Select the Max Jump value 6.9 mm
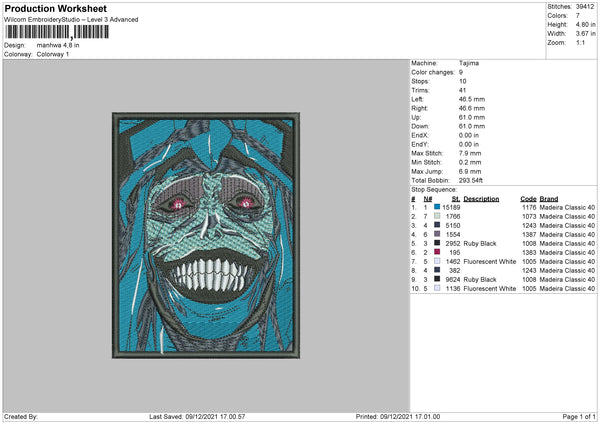 click(x=470, y=171)
